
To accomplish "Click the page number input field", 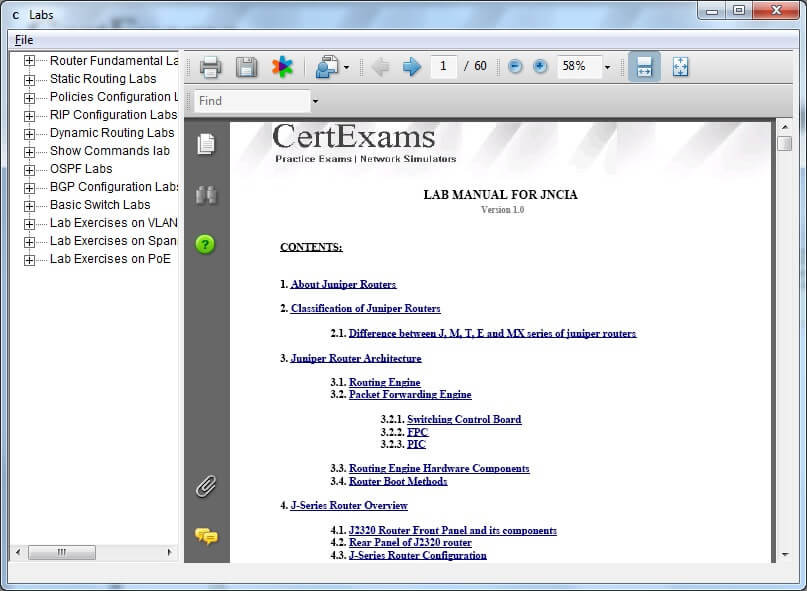I will [x=443, y=66].
